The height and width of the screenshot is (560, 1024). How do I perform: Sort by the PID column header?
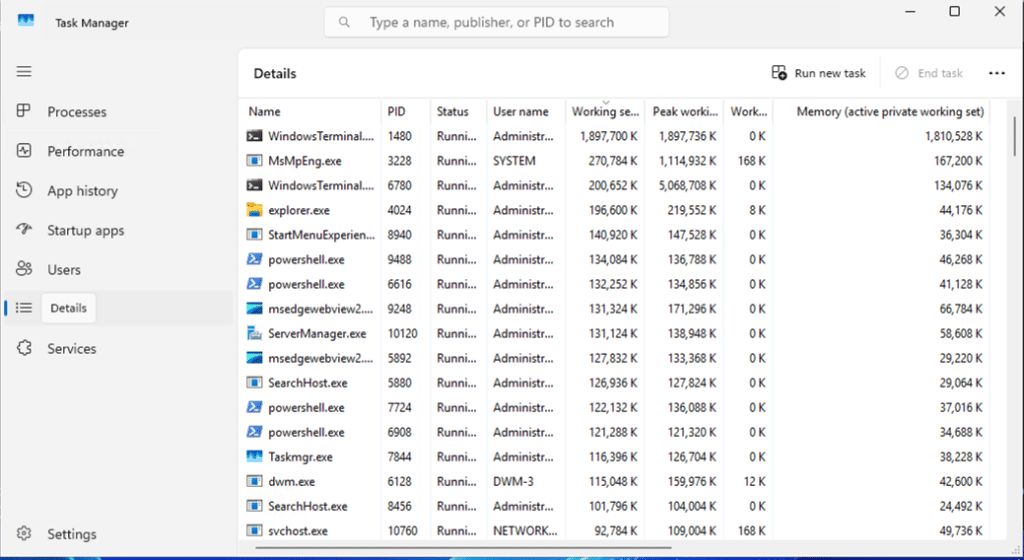(x=406, y=112)
